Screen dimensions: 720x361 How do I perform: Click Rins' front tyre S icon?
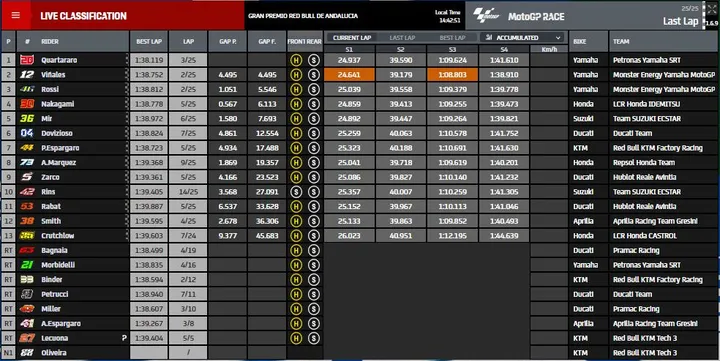(x=296, y=192)
